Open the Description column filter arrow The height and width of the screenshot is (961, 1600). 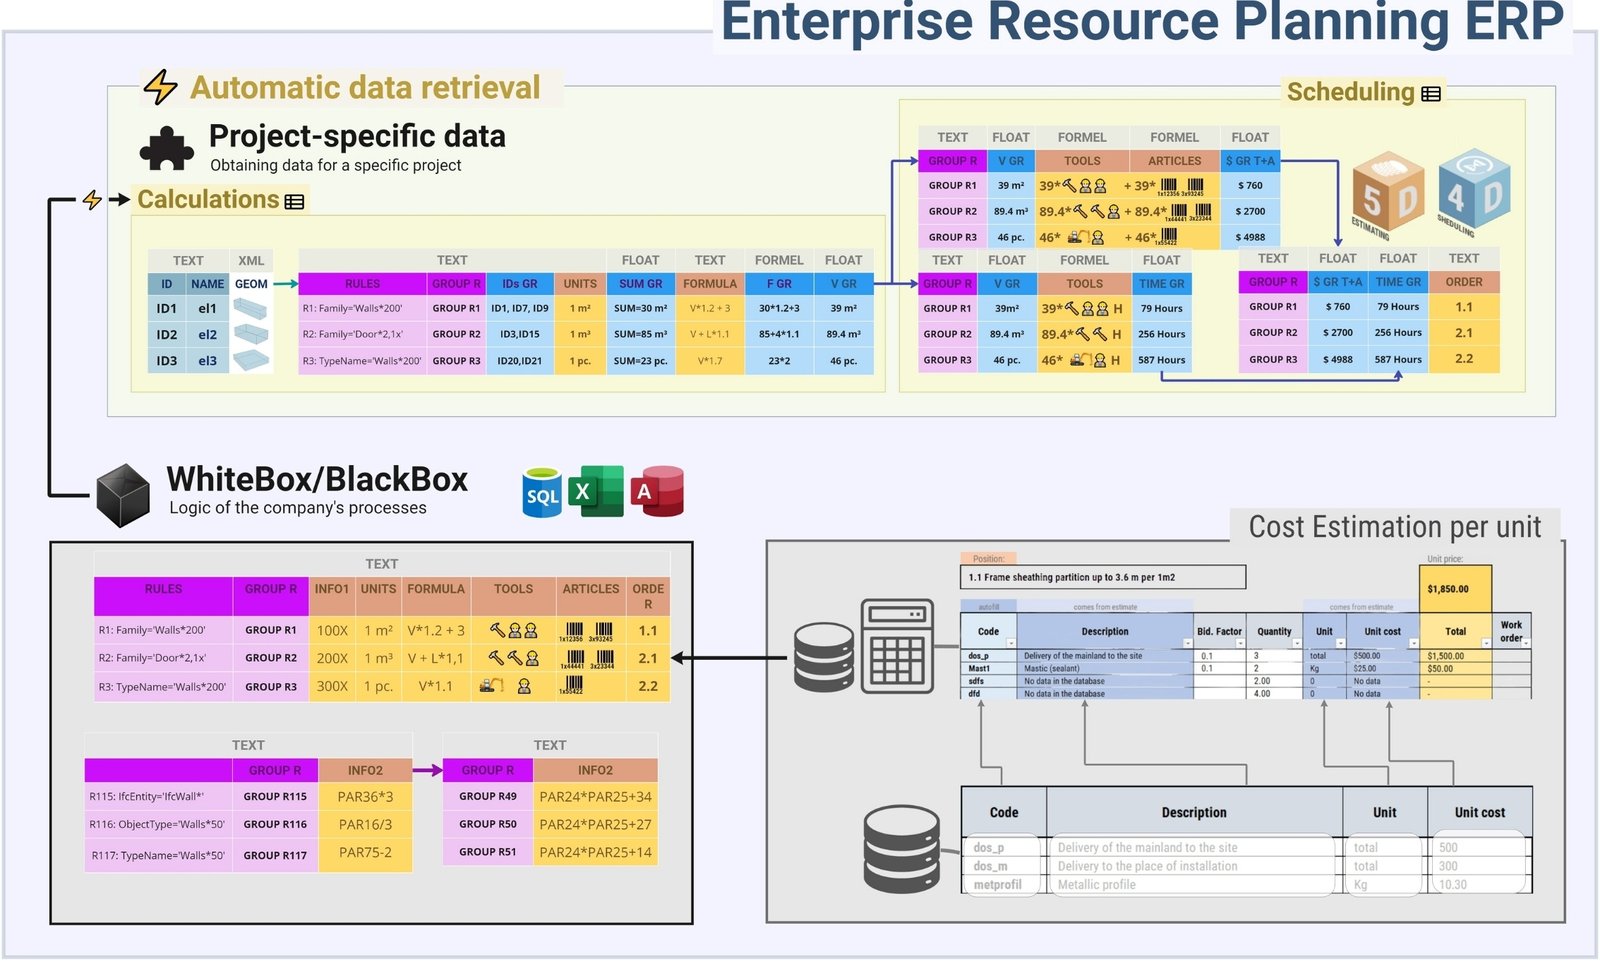[x=1188, y=644]
